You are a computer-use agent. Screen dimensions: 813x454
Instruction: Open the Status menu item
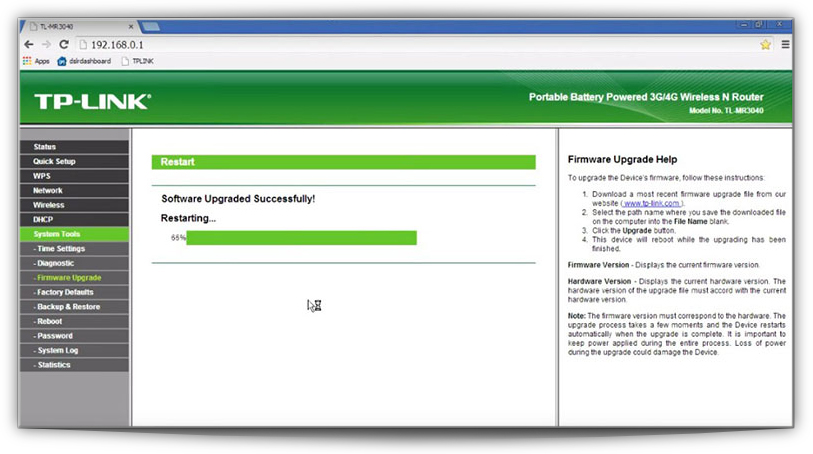[x=45, y=147]
